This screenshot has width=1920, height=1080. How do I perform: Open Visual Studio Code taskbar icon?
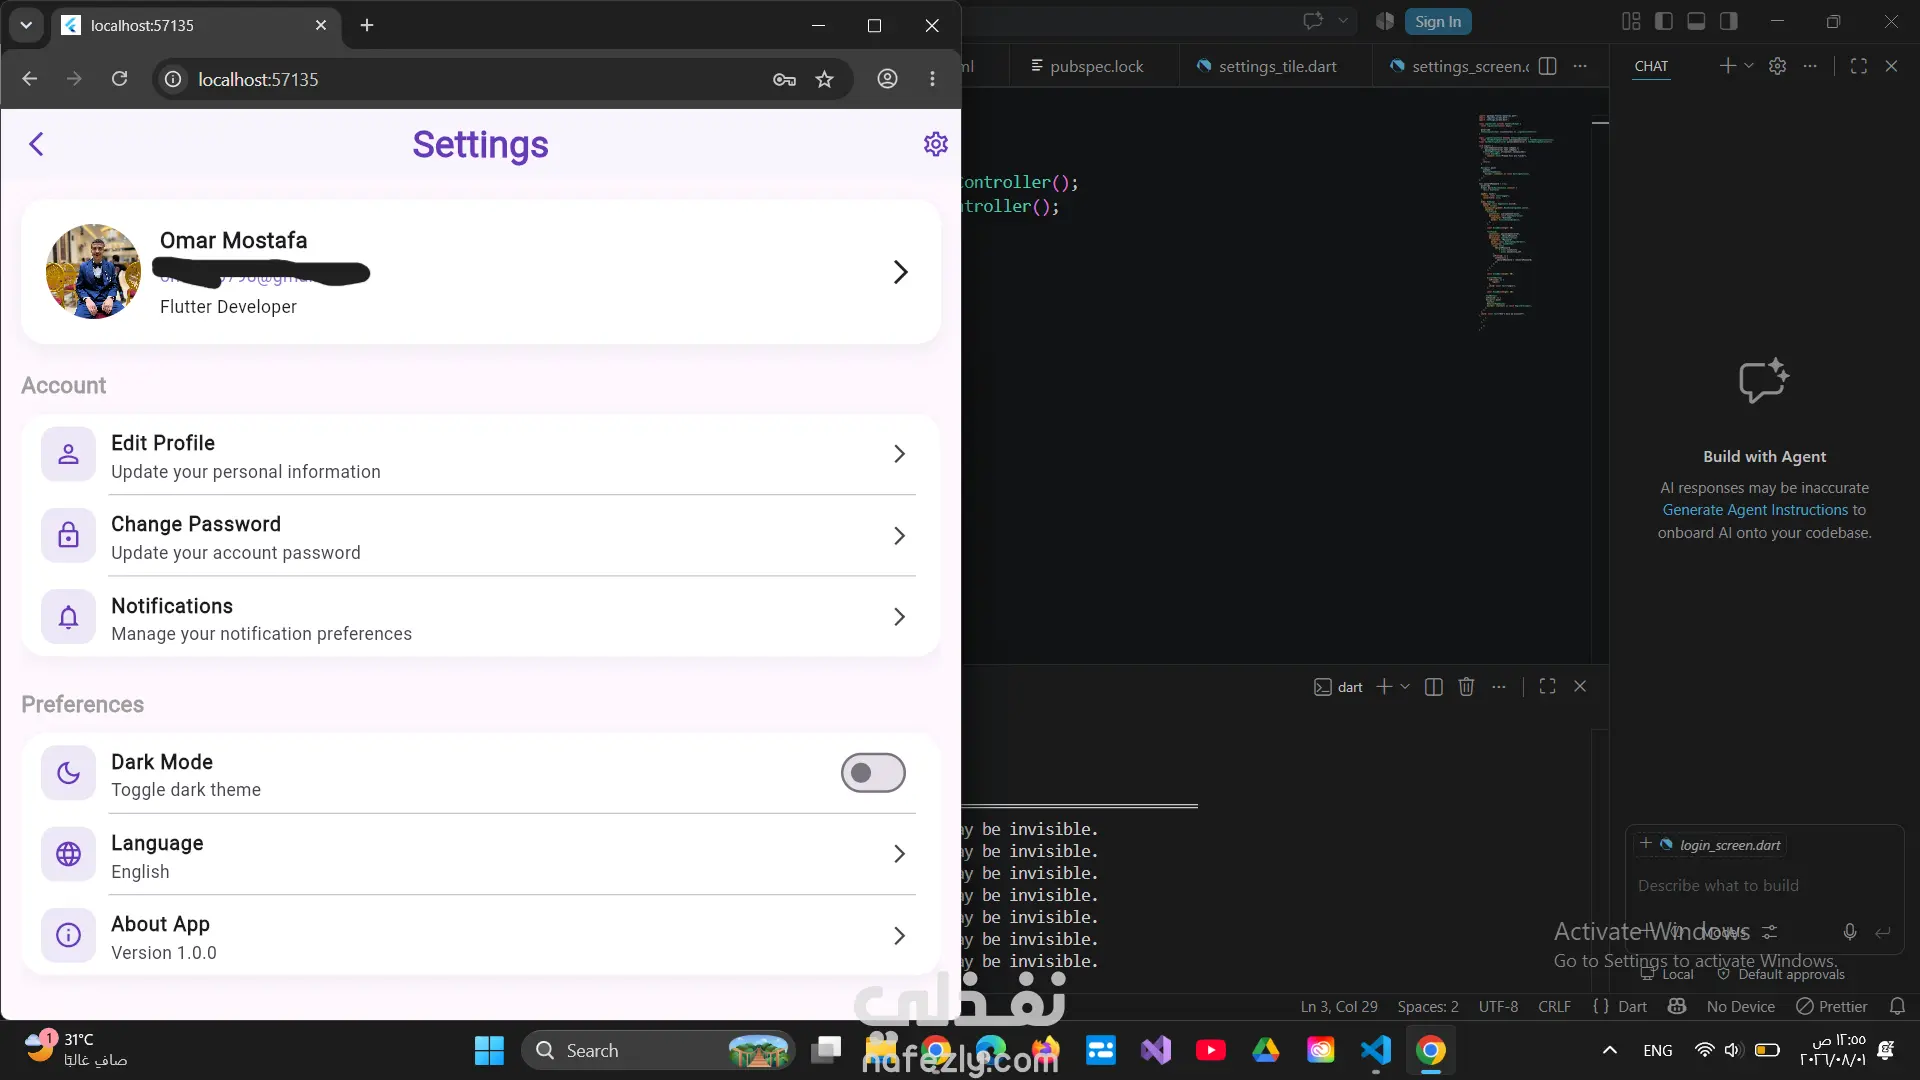[x=1376, y=1050]
